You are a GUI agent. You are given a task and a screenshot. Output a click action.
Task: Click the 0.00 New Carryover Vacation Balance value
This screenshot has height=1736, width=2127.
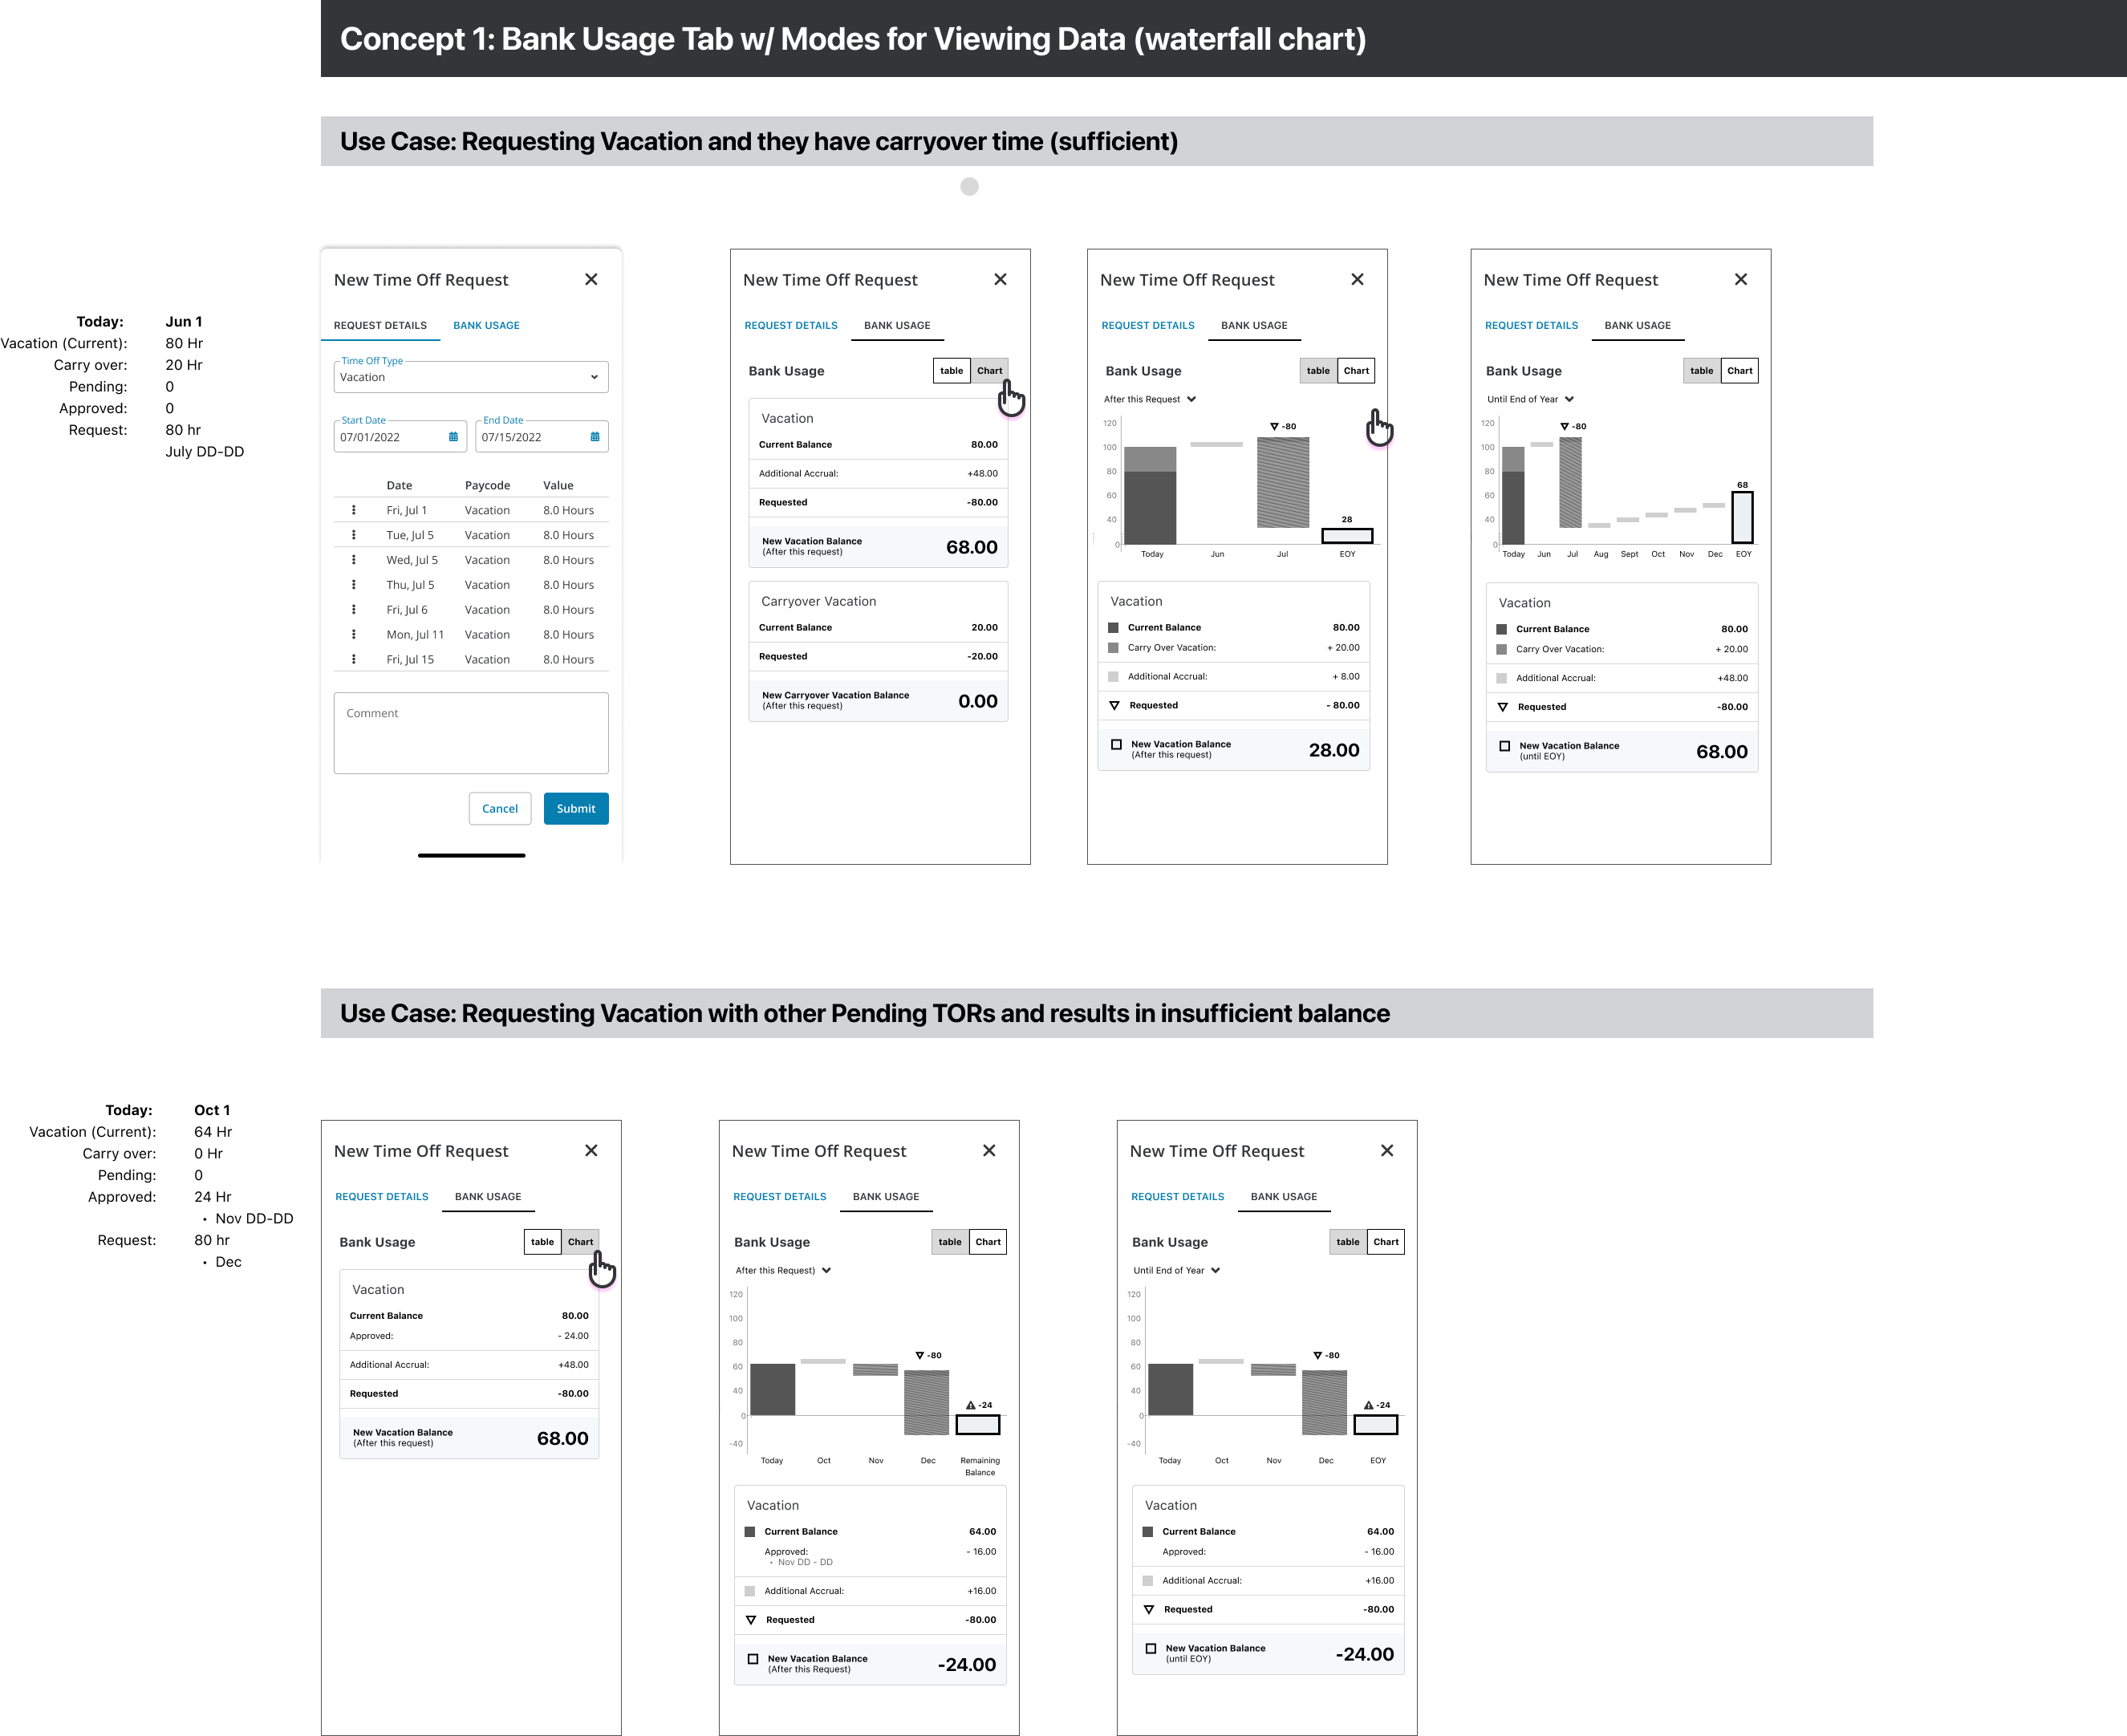coord(977,702)
